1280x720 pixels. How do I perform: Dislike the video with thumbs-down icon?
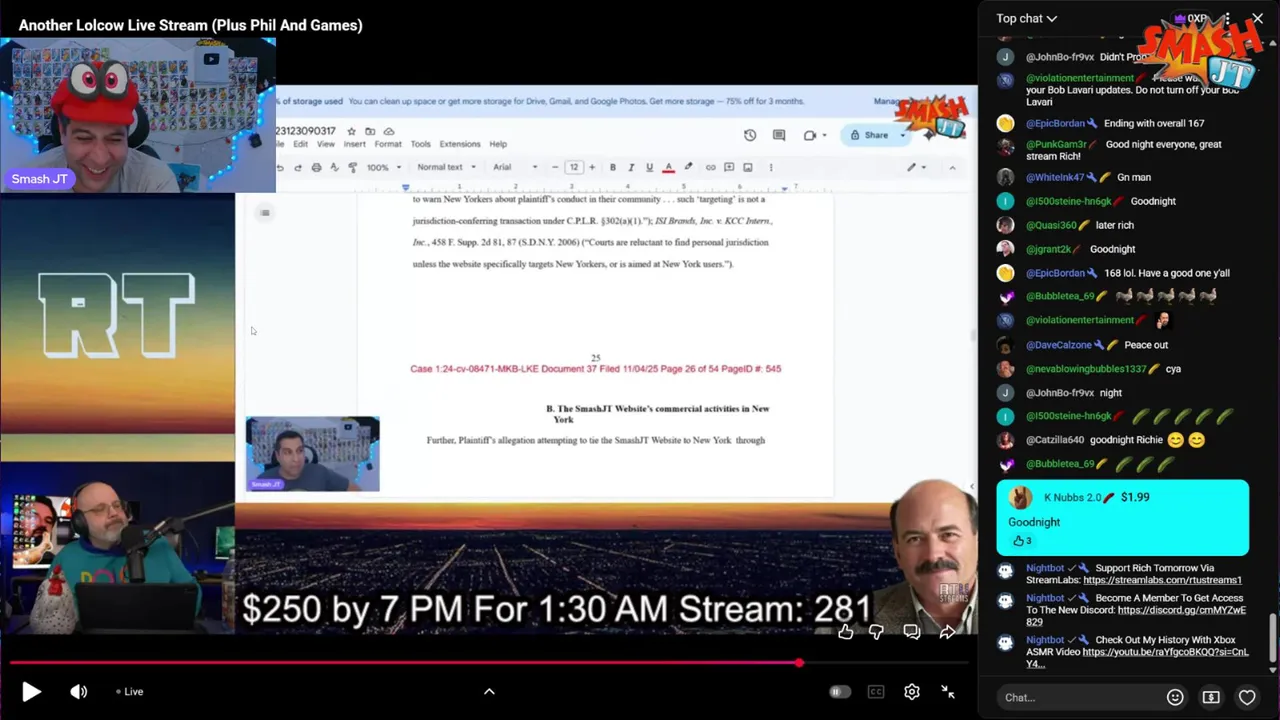[x=877, y=631]
